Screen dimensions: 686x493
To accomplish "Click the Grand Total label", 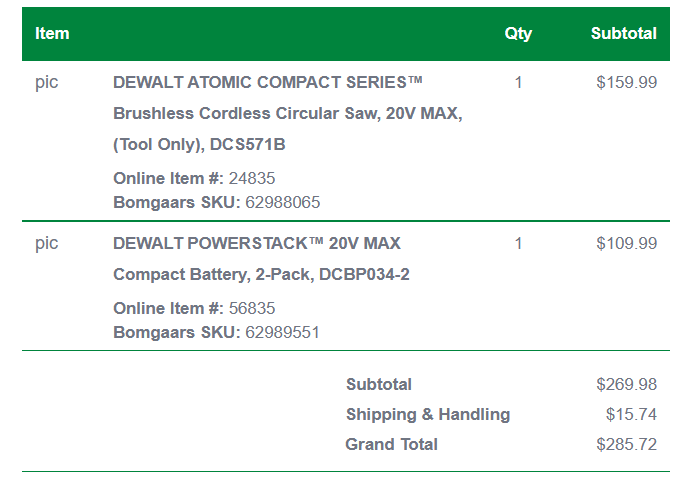I will coord(392,444).
